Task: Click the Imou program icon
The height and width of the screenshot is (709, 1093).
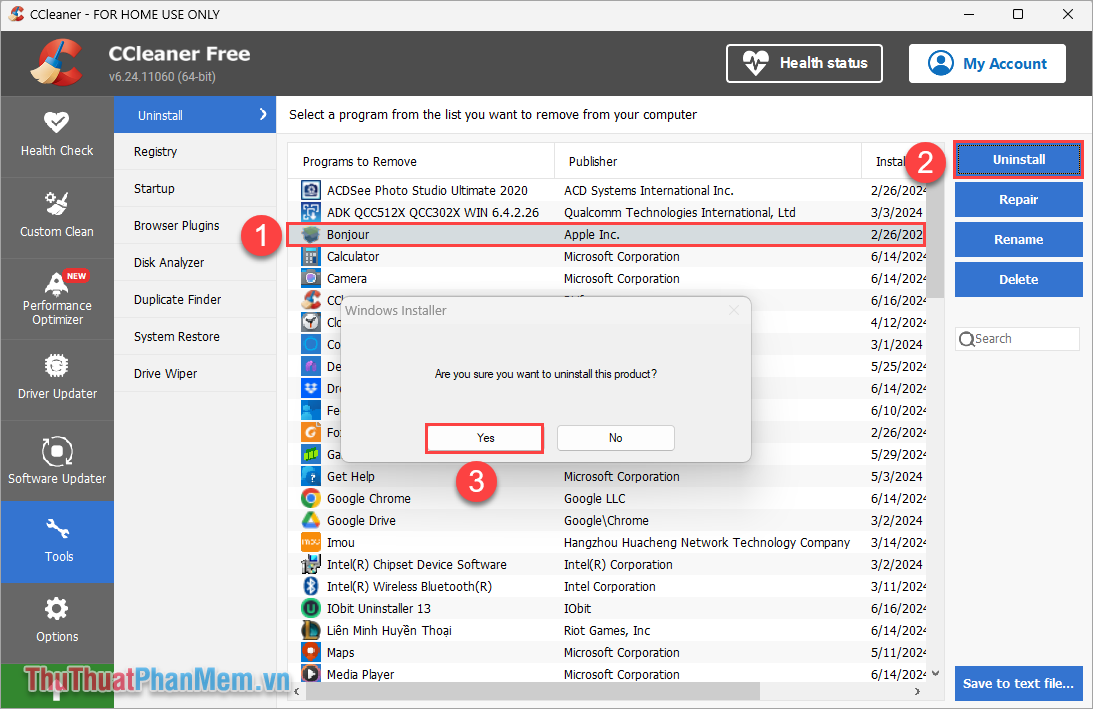Action: (x=310, y=542)
